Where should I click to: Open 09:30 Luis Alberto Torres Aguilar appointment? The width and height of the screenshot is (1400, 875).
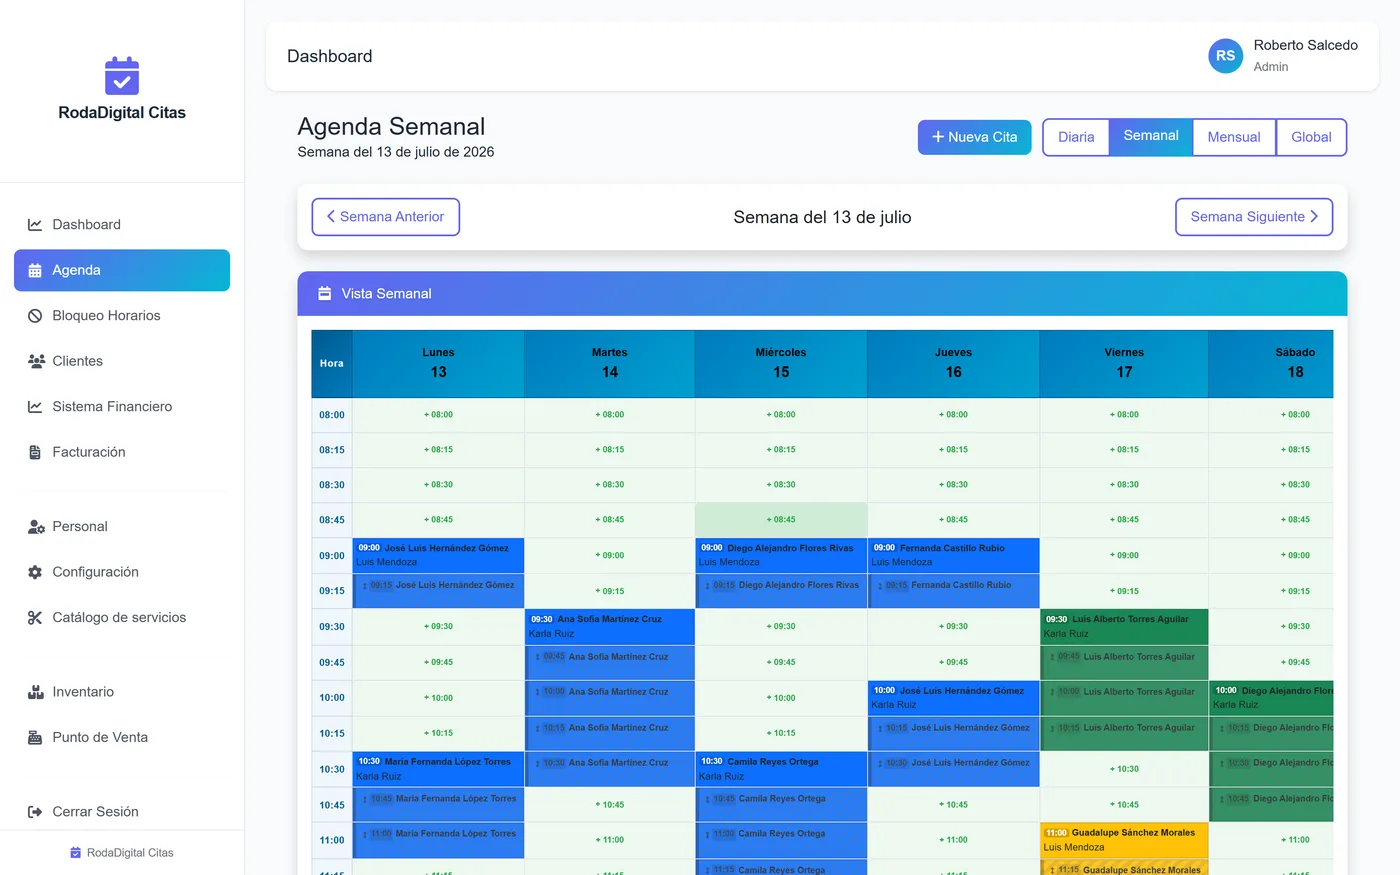point(1124,626)
